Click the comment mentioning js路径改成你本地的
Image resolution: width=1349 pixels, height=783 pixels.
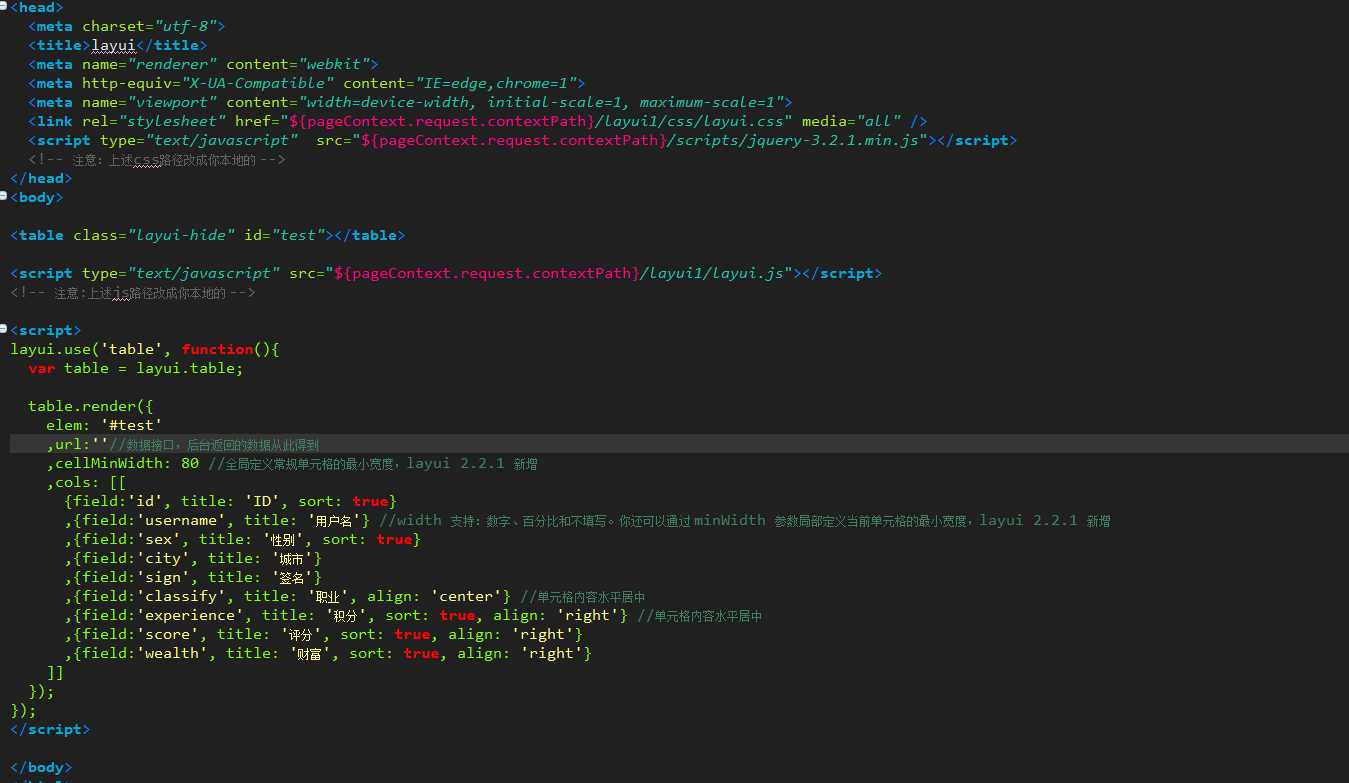(x=133, y=292)
